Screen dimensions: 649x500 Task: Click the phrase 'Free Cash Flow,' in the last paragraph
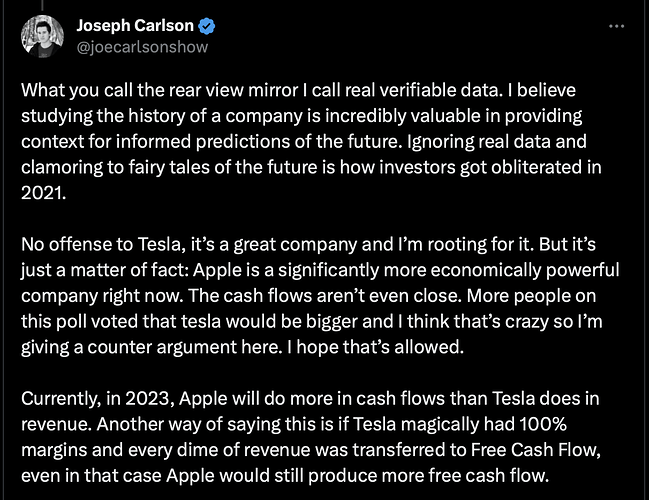click(x=536, y=450)
